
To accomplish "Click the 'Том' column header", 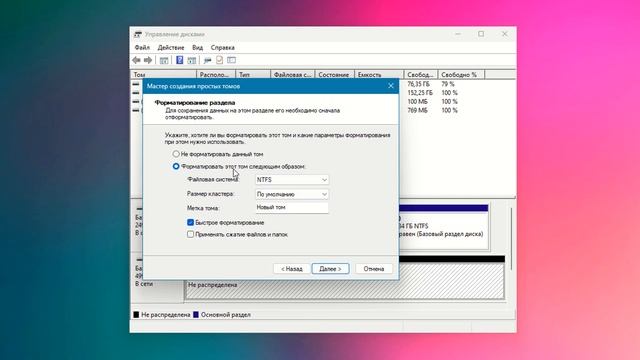I will 163,75.
